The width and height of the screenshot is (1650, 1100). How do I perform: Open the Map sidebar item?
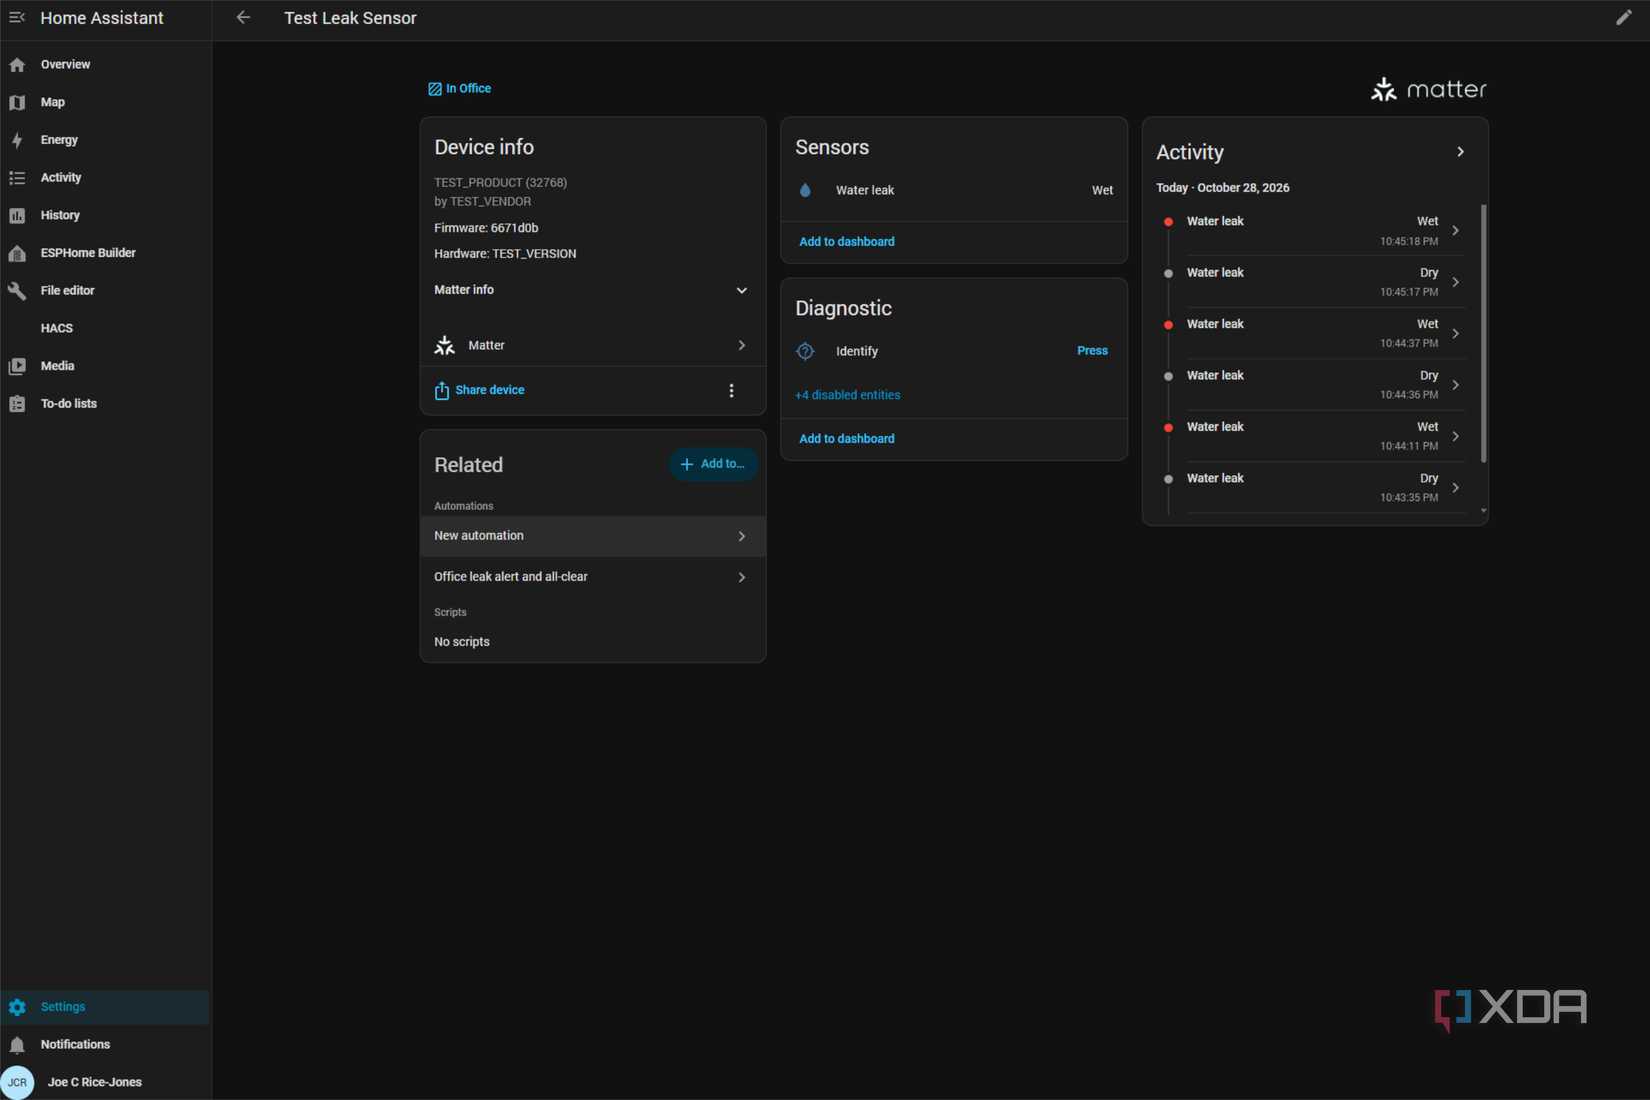pyautogui.click(x=105, y=102)
